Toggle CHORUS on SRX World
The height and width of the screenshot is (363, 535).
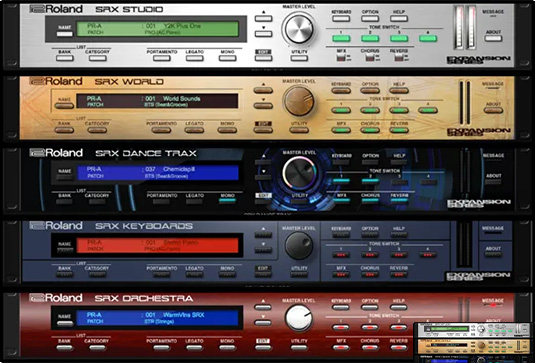370,130
